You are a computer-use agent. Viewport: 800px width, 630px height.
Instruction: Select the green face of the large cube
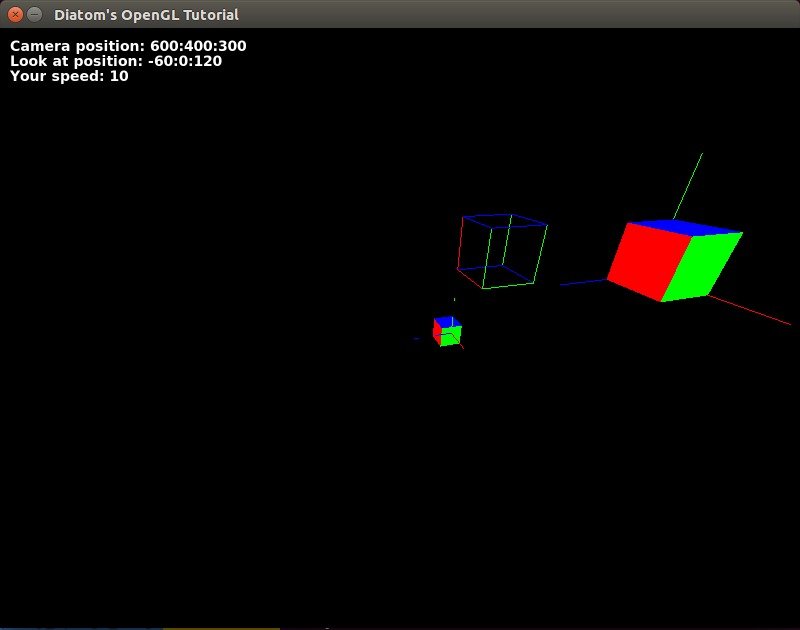tap(707, 265)
